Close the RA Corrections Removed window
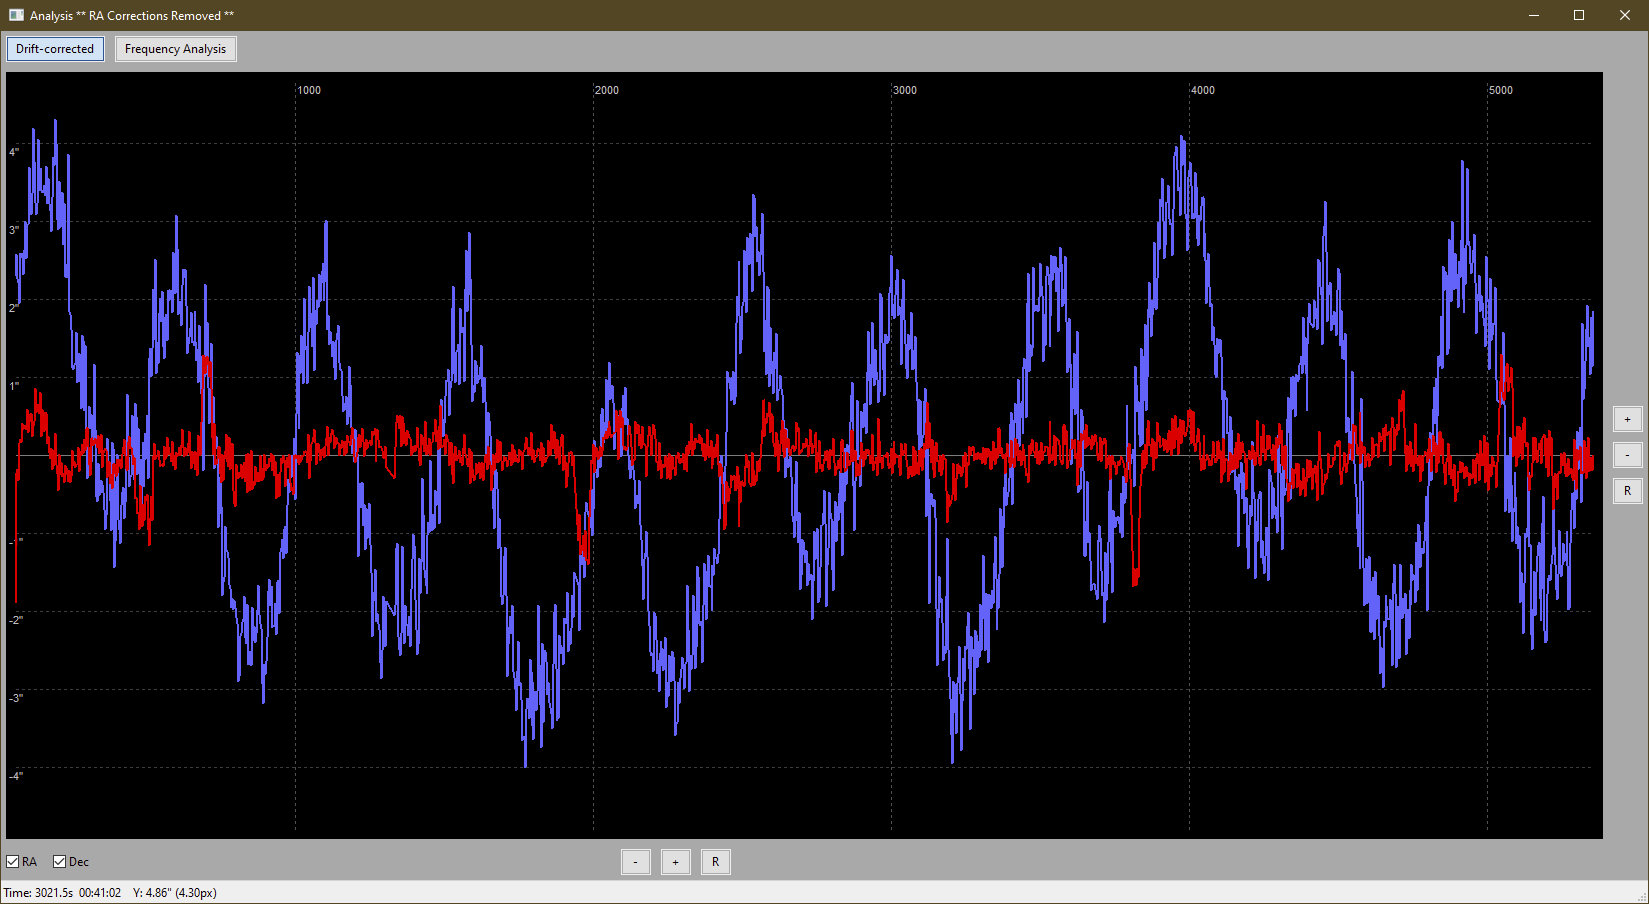1649x904 pixels. tap(1625, 15)
